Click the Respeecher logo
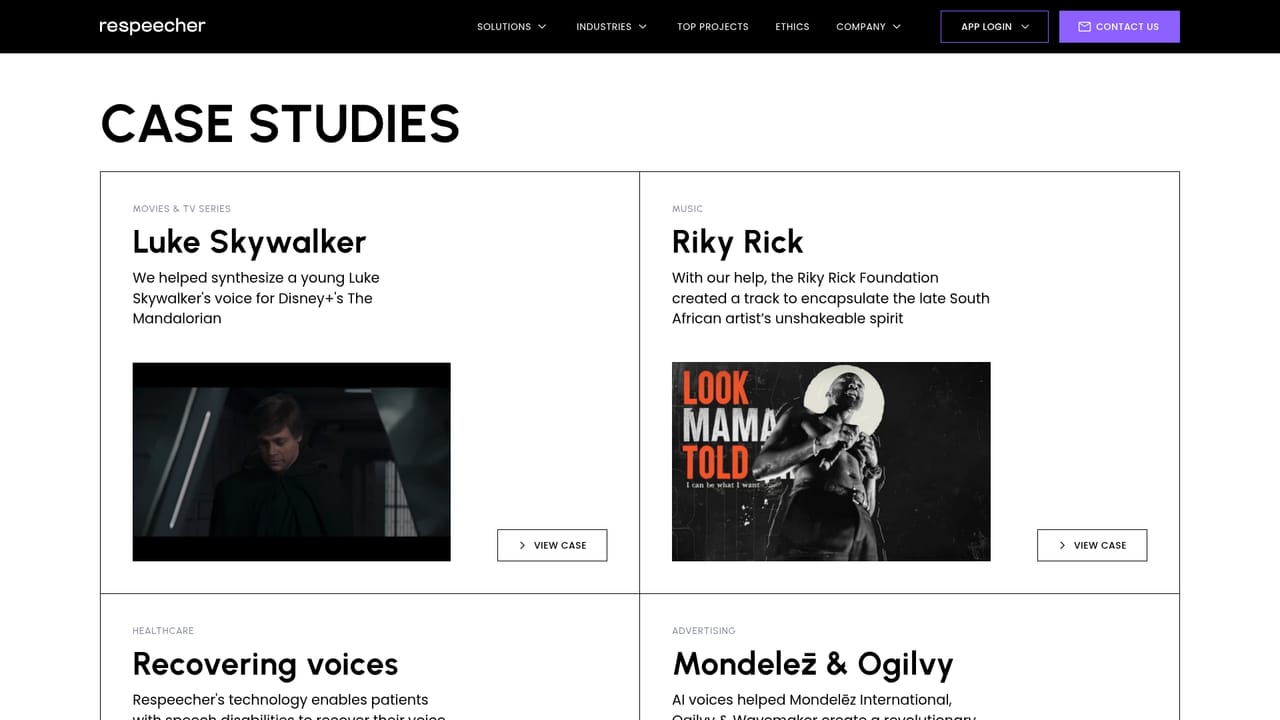 coord(152,26)
